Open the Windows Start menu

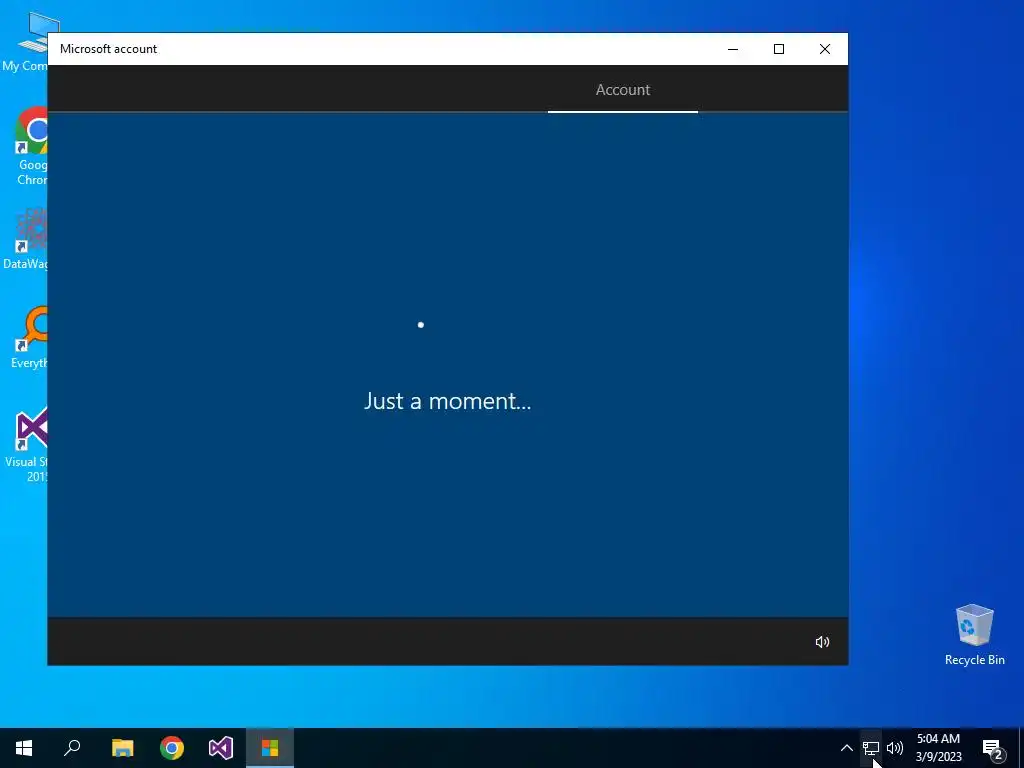point(24,748)
